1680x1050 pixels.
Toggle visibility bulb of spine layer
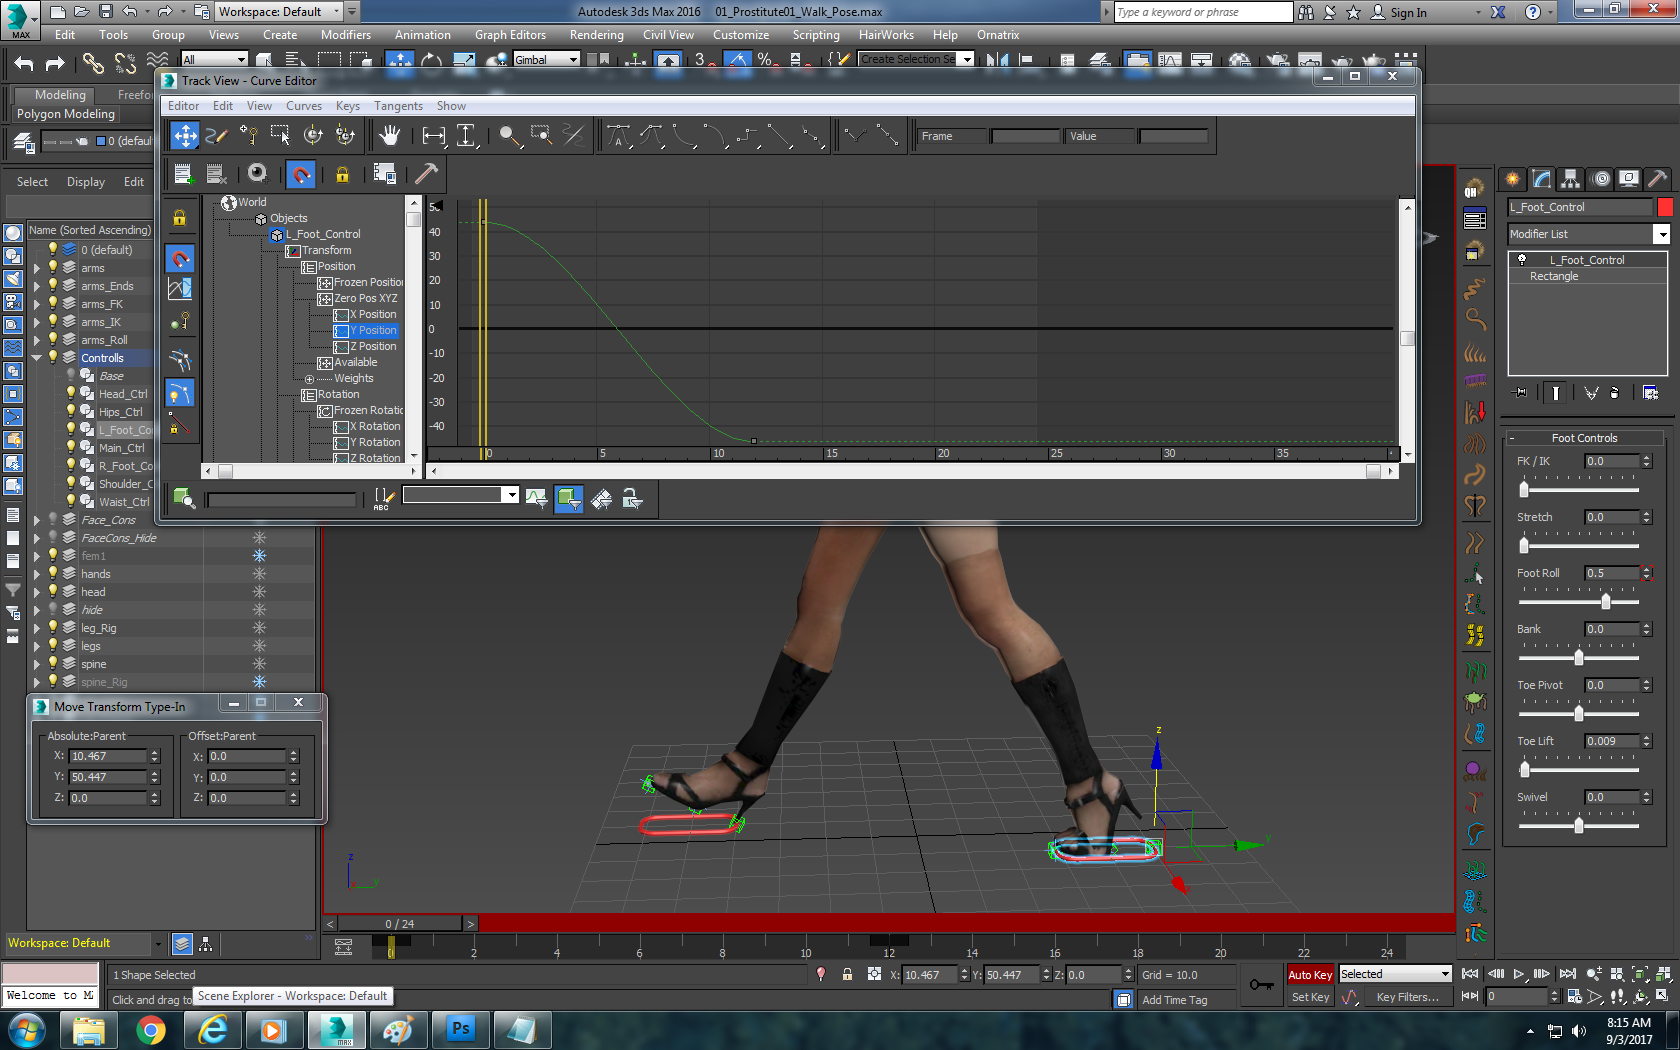pos(53,664)
